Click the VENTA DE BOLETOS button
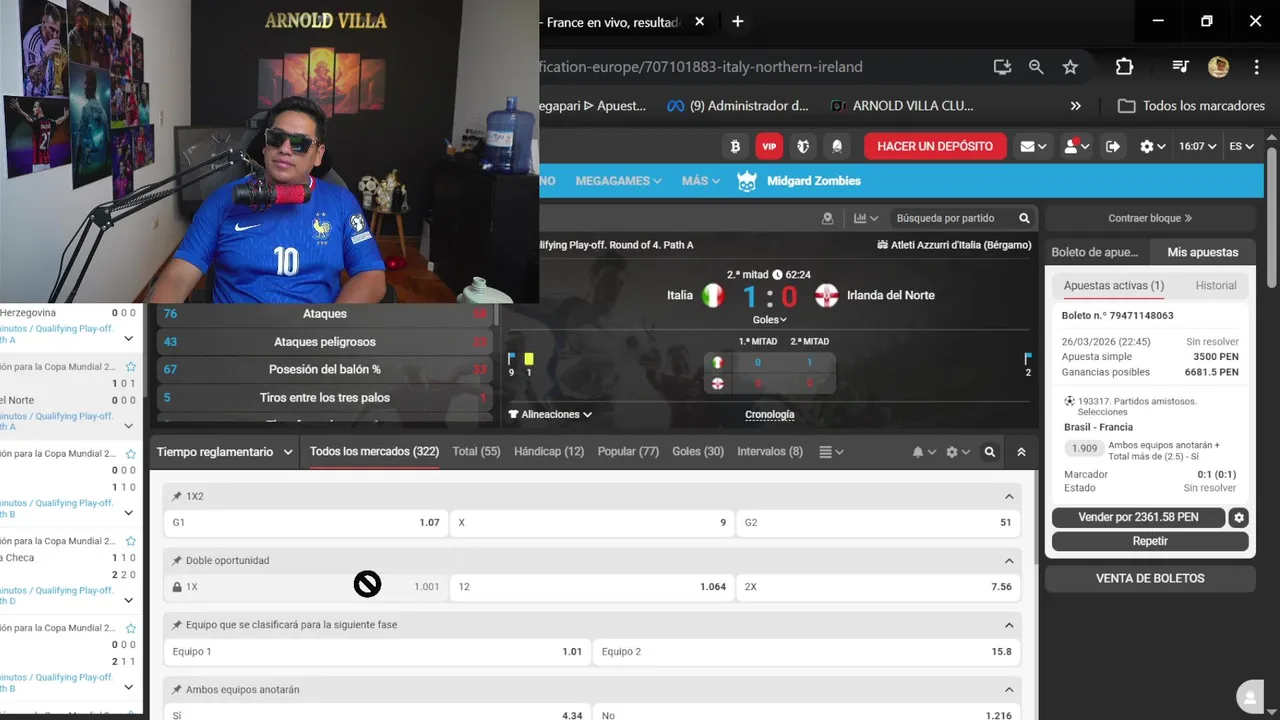Viewport: 1280px width, 720px height. [x=1150, y=578]
